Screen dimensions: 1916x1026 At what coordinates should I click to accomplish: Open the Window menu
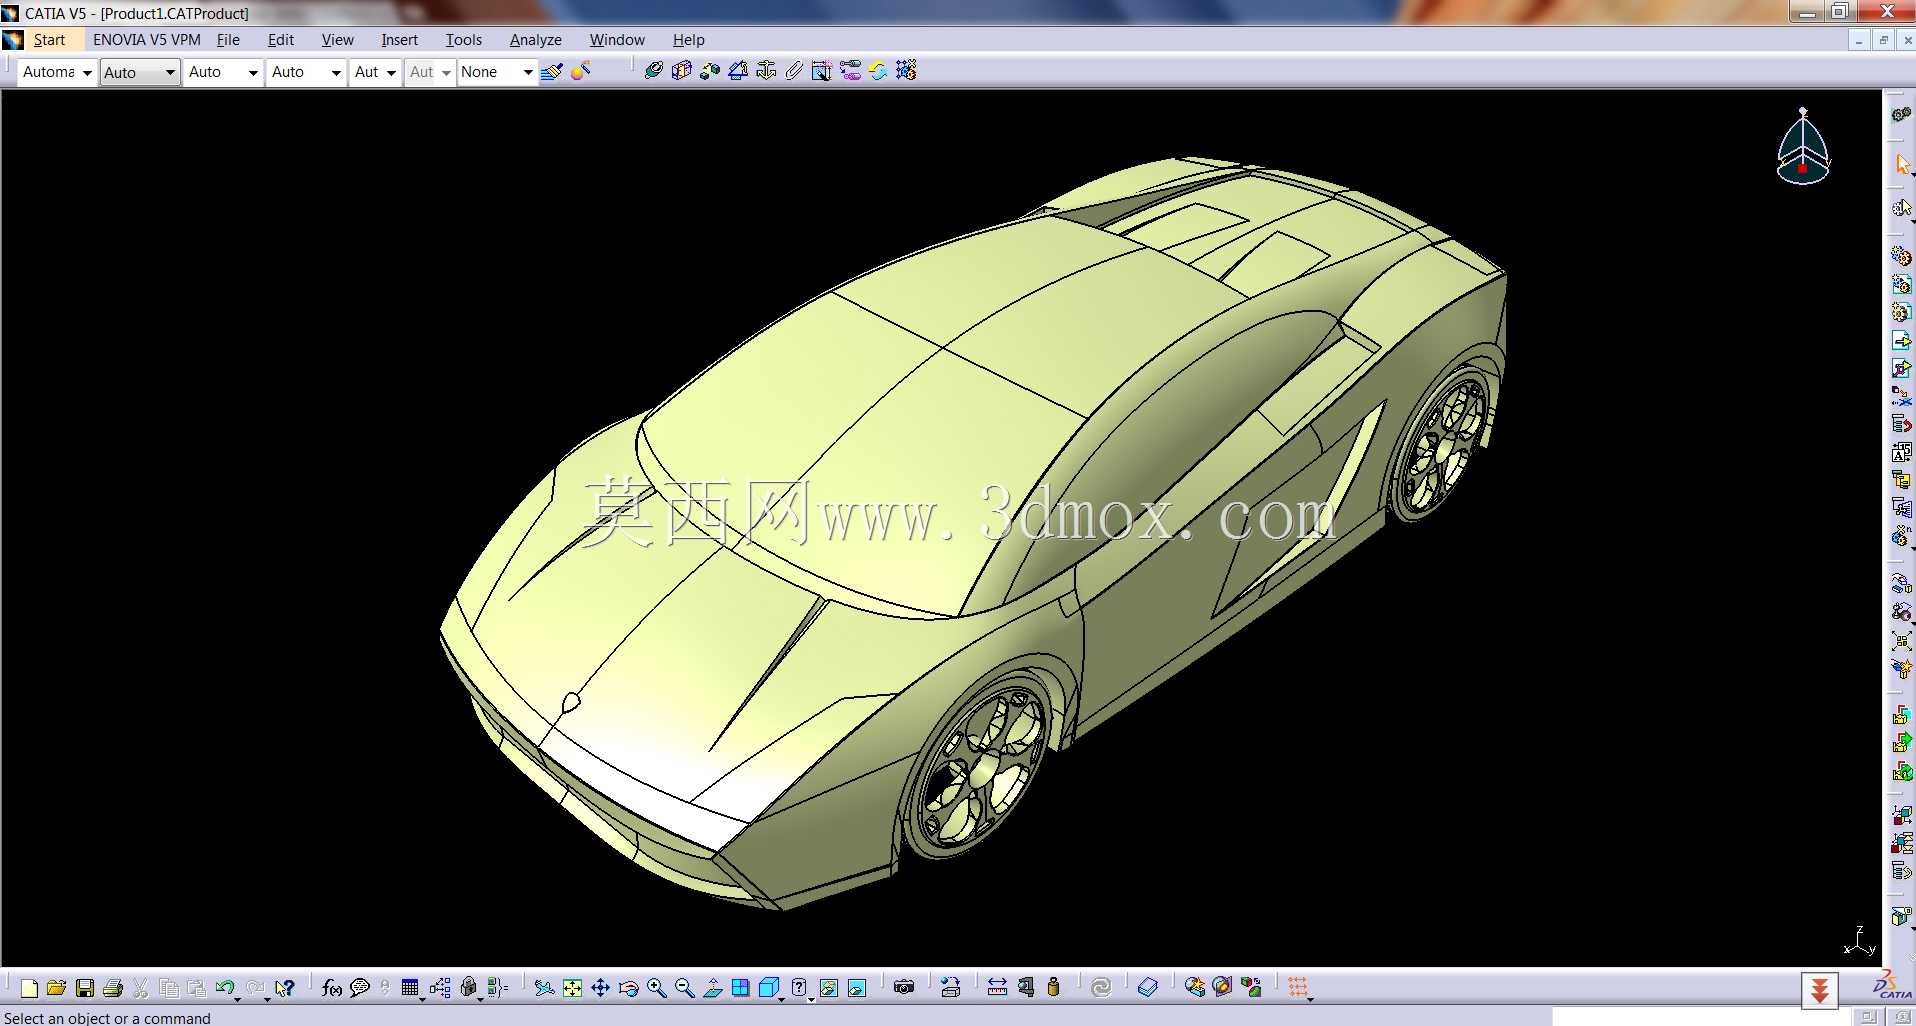click(617, 40)
